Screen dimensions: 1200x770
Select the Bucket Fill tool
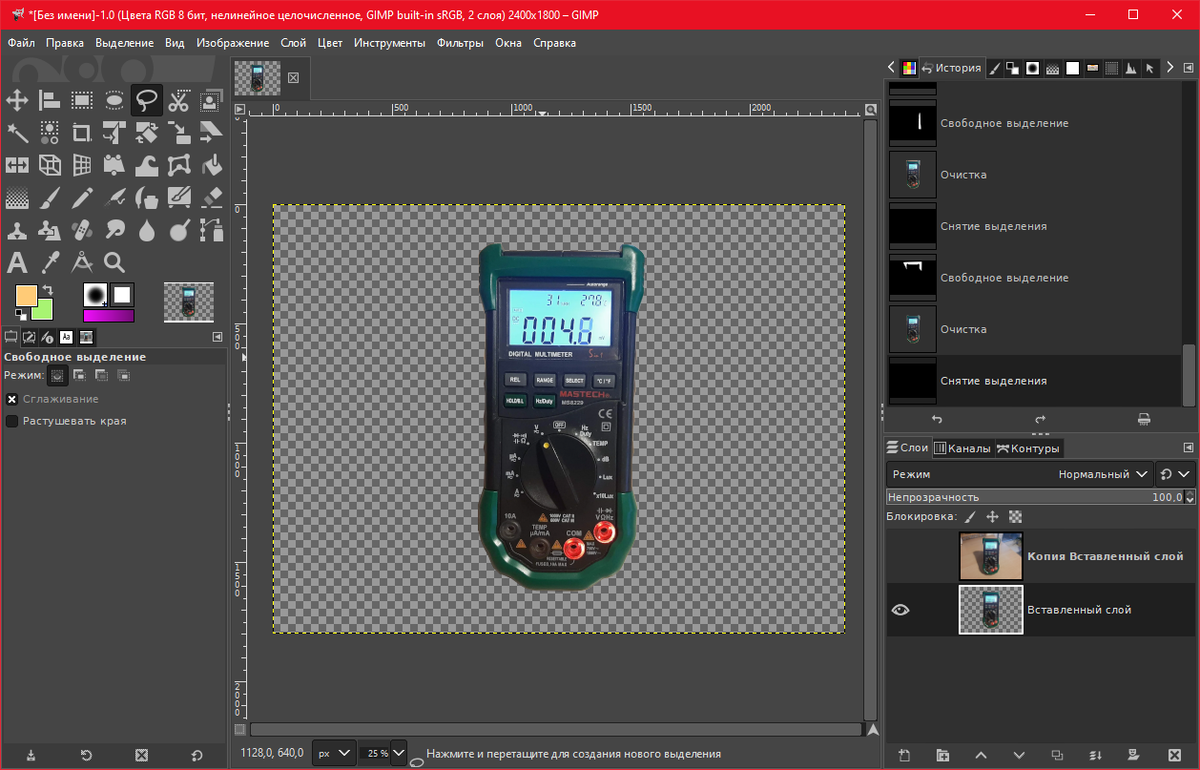(211, 165)
